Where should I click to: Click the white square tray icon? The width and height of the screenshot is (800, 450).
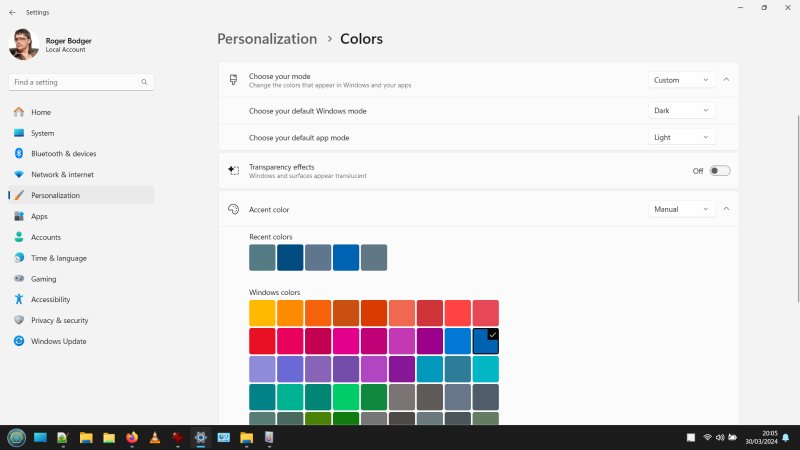pos(691,438)
